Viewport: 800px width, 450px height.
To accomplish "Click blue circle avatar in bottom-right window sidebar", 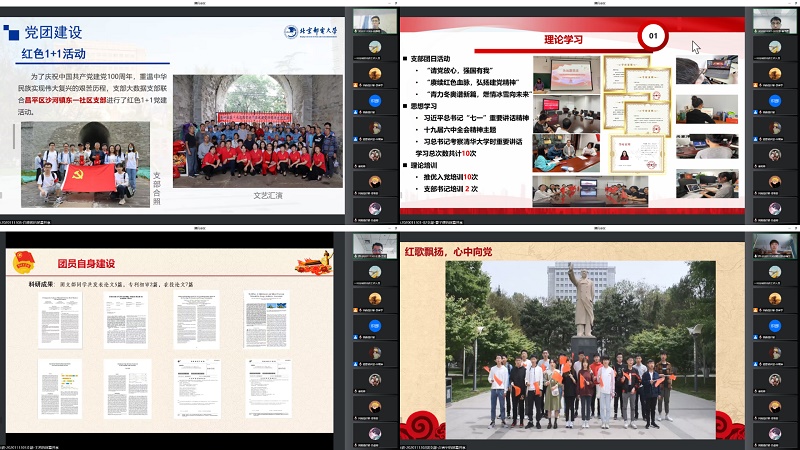I will (x=775, y=326).
